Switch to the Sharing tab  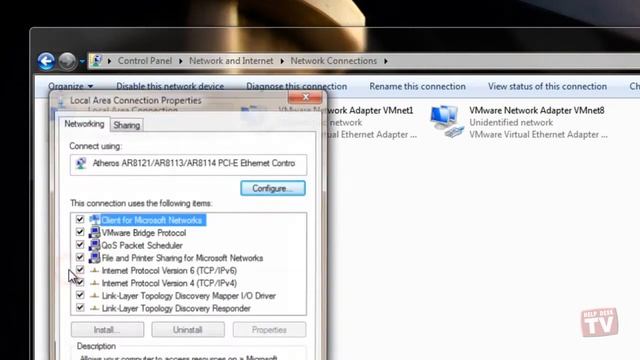127,125
